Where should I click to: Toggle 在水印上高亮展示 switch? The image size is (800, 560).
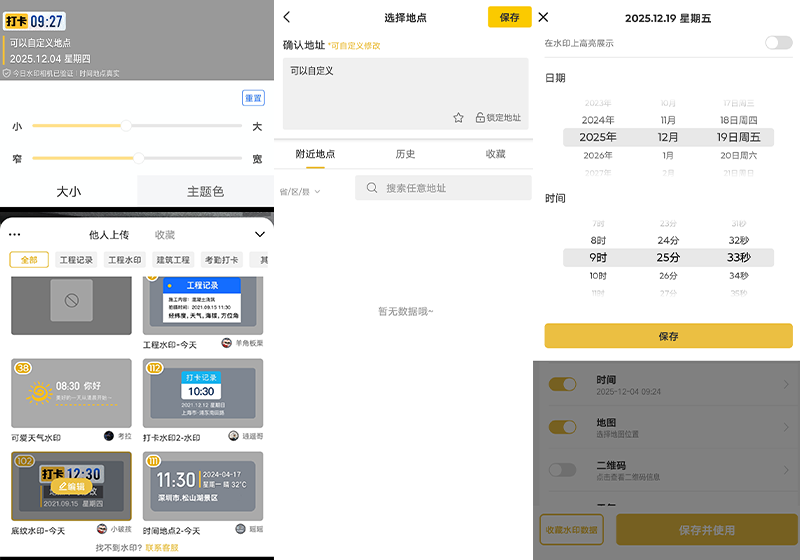tap(779, 43)
